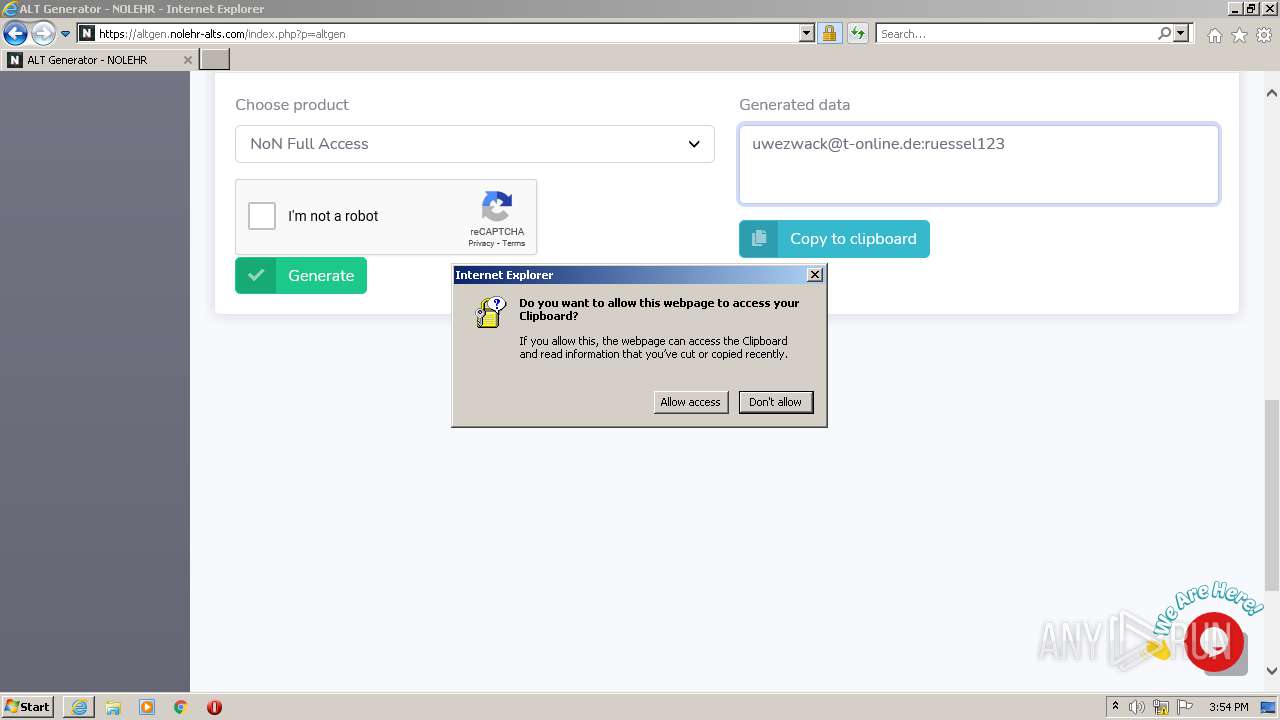Click the Generated data text area
This screenshot has height=720, width=1280.
pyautogui.click(x=979, y=164)
